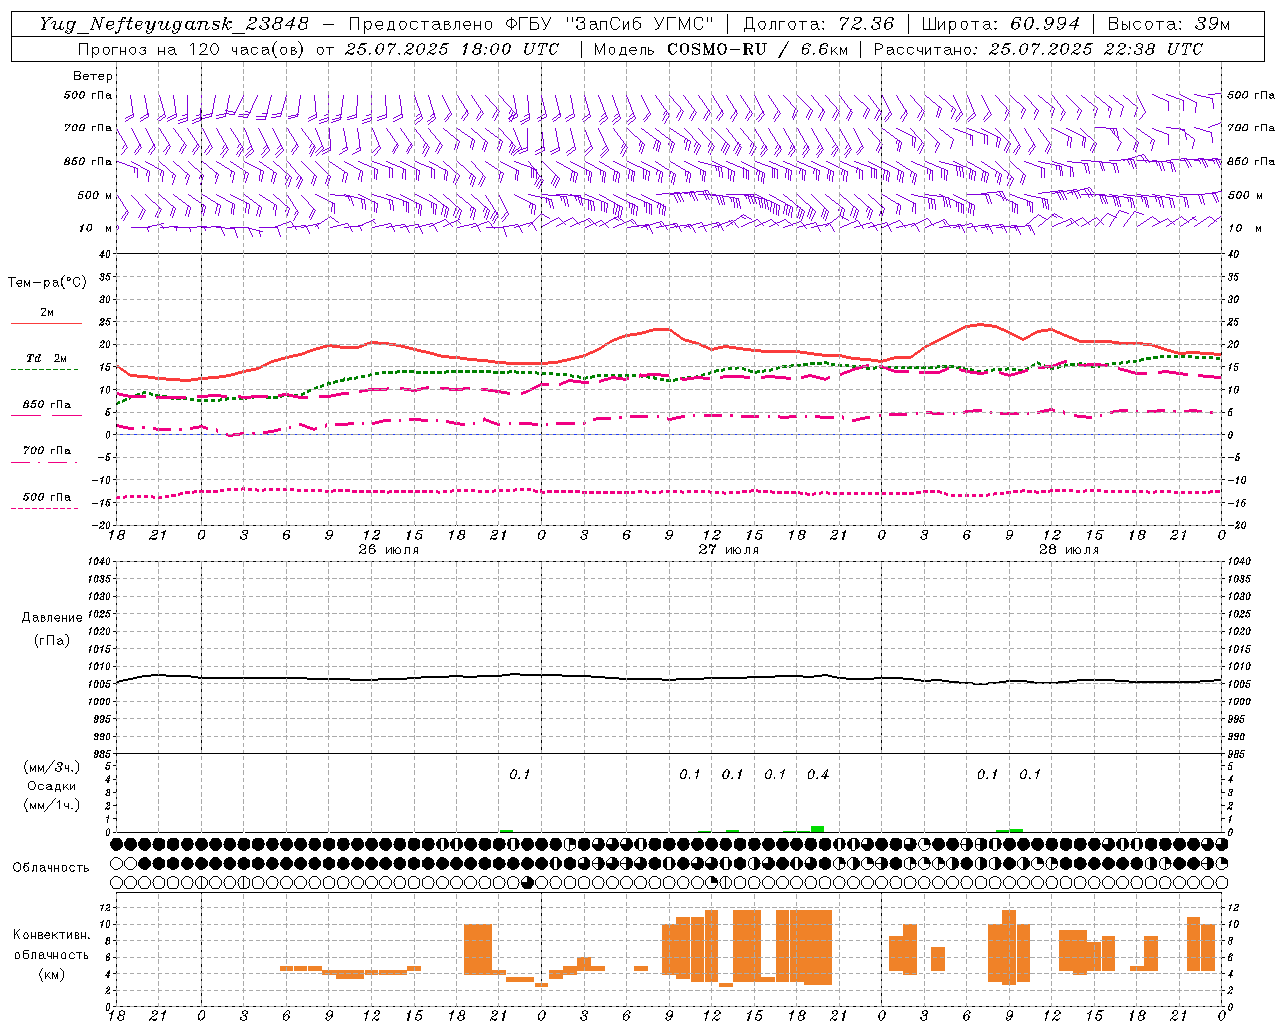Click the tallest green precipitation bar

point(818,829)
